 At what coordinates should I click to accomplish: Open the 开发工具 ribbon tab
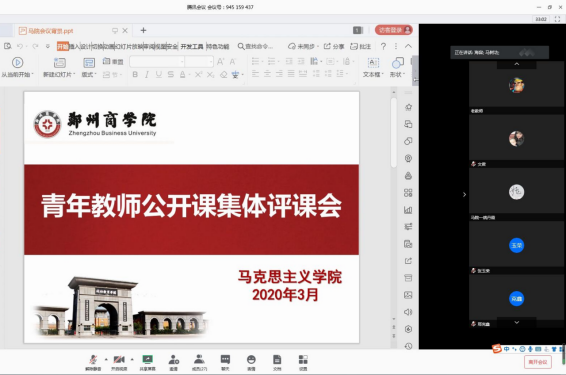(192, 46)
